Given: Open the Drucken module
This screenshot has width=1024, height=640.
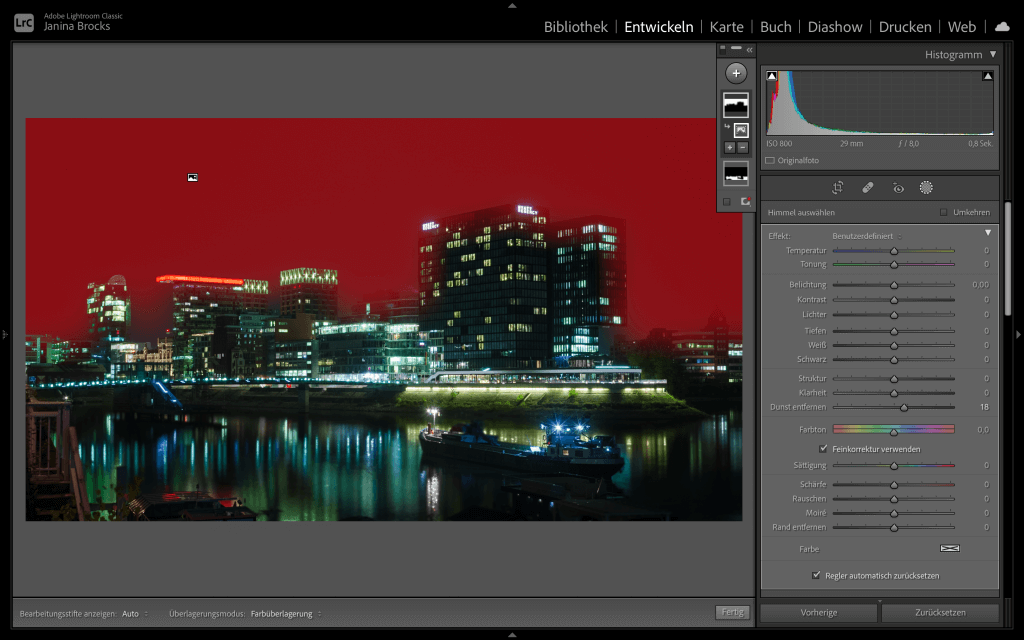Looking at the screenshot, I should [x=904, y=27].
